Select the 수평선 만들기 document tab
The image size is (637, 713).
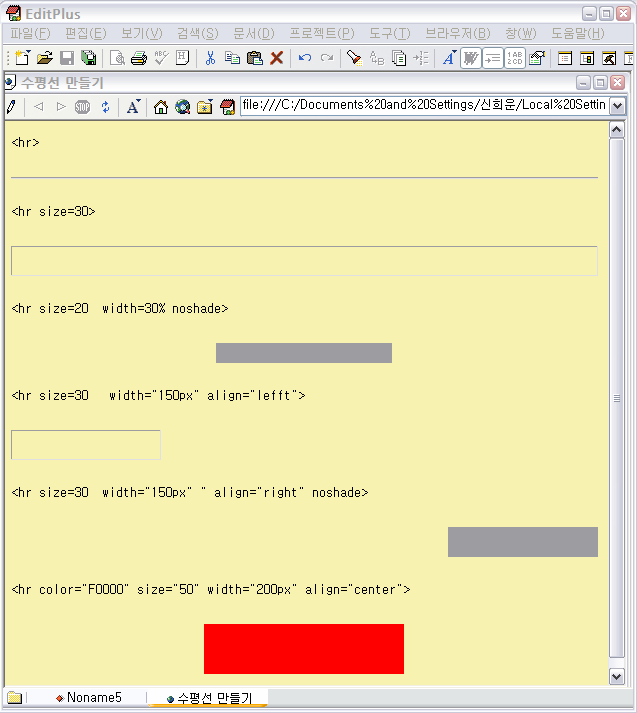coord(209,698)
